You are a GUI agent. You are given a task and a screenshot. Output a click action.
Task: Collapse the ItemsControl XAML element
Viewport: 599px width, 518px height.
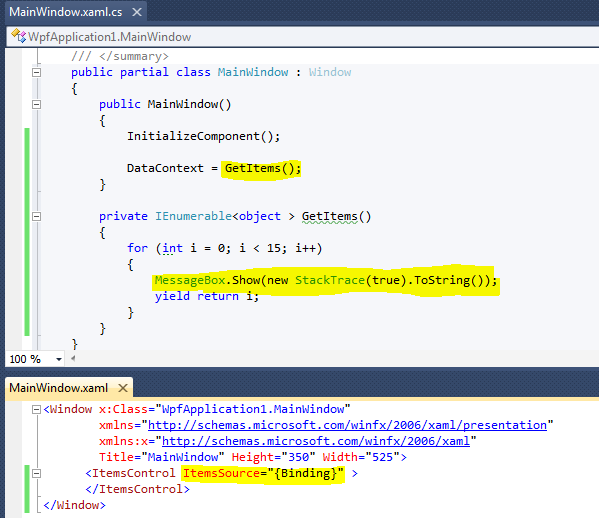click(x=36, y=474)
